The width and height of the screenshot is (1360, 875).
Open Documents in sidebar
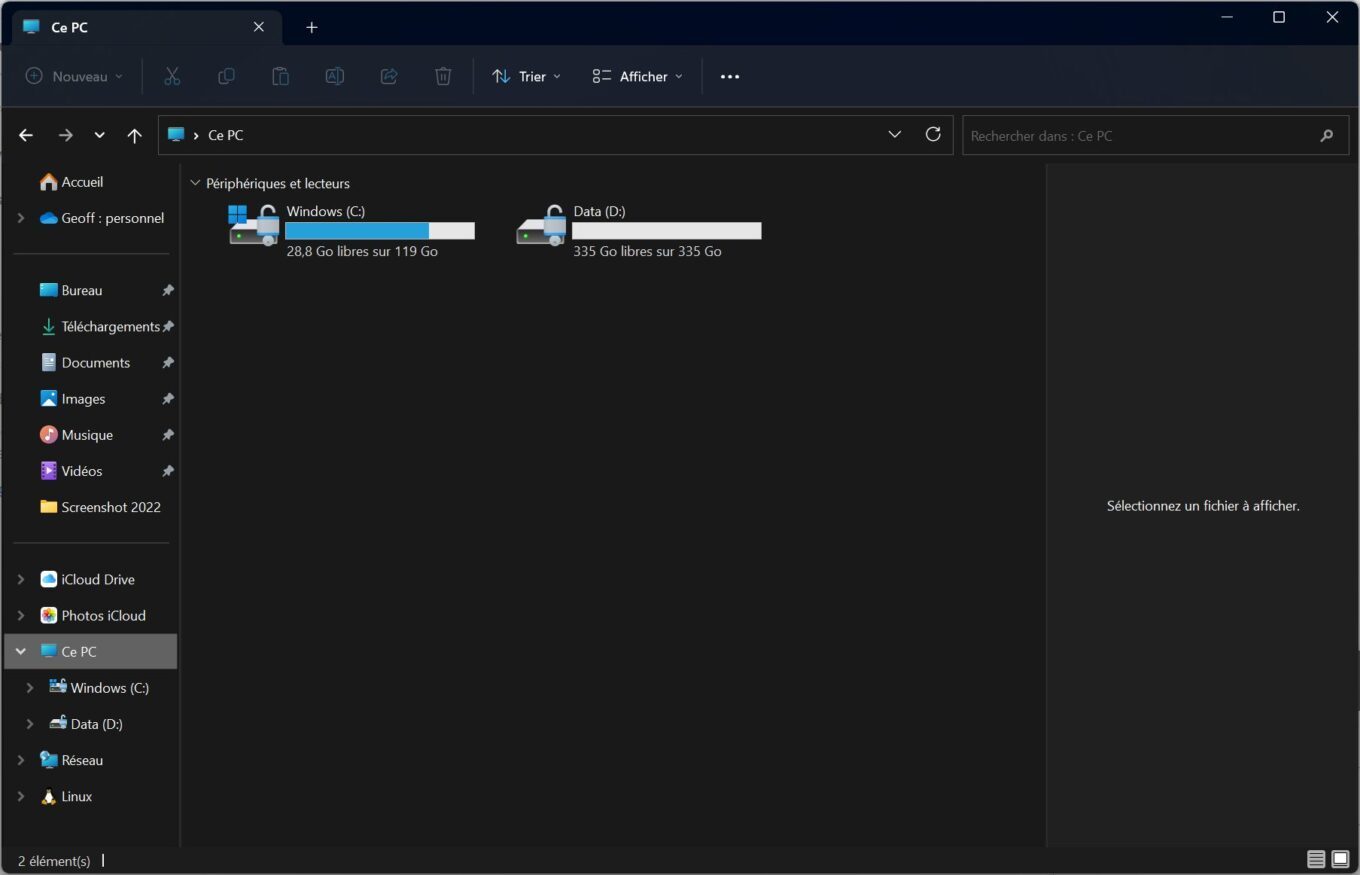[x=85, y=362]
